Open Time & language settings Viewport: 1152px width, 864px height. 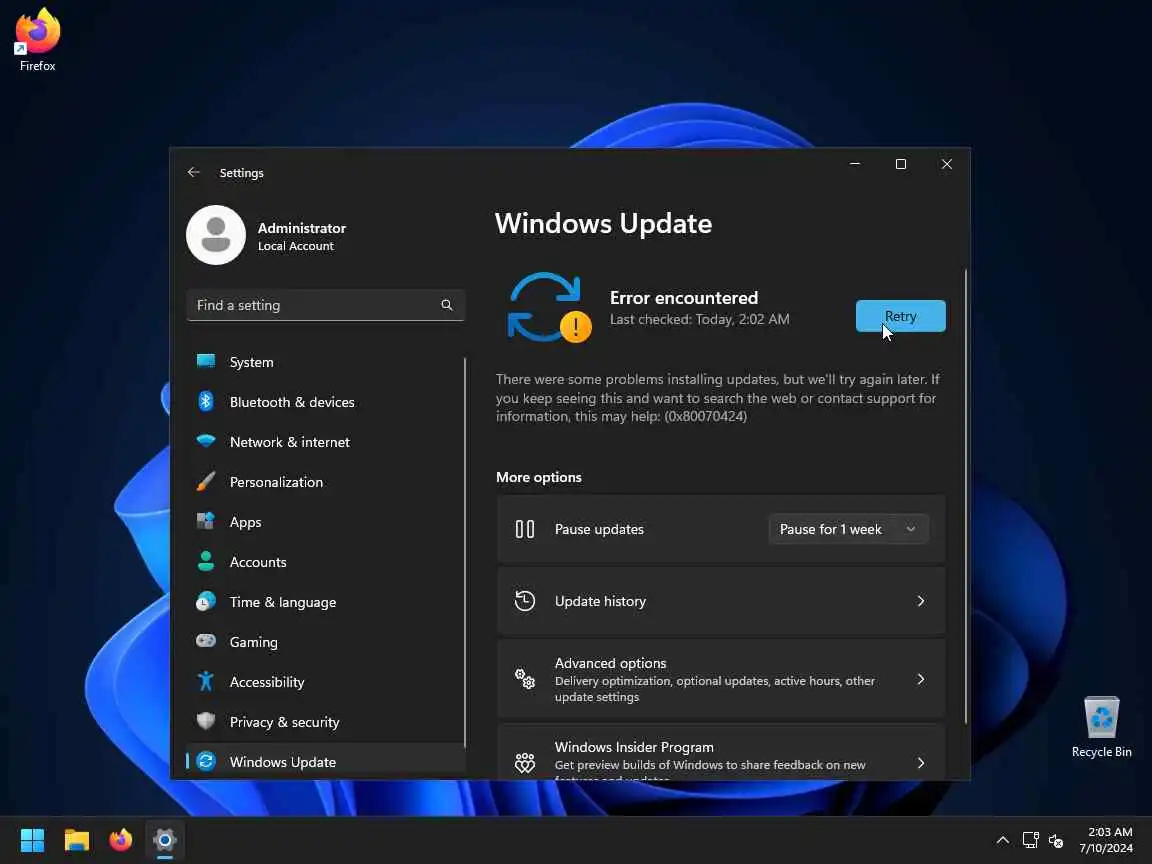coord(325,602)
